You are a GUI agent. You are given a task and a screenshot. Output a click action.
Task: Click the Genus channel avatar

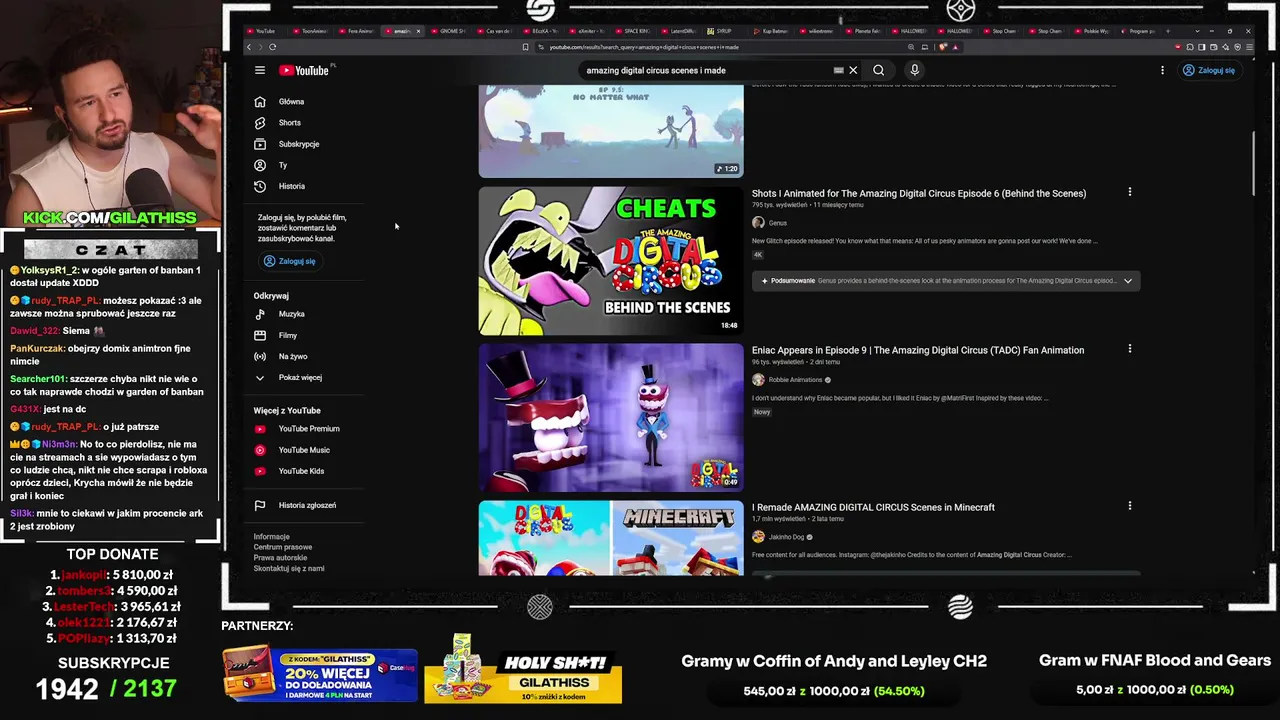(x=758, y=223)
